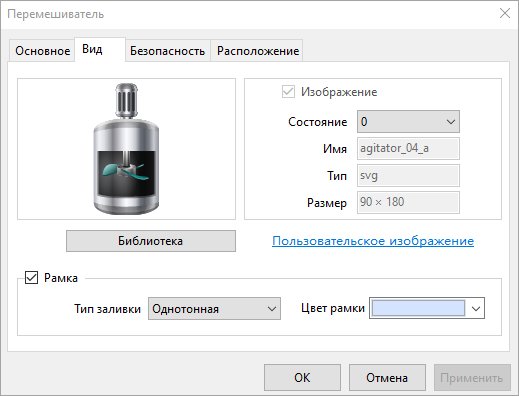Click the Тип field showing svg

(x=408, y=175)
